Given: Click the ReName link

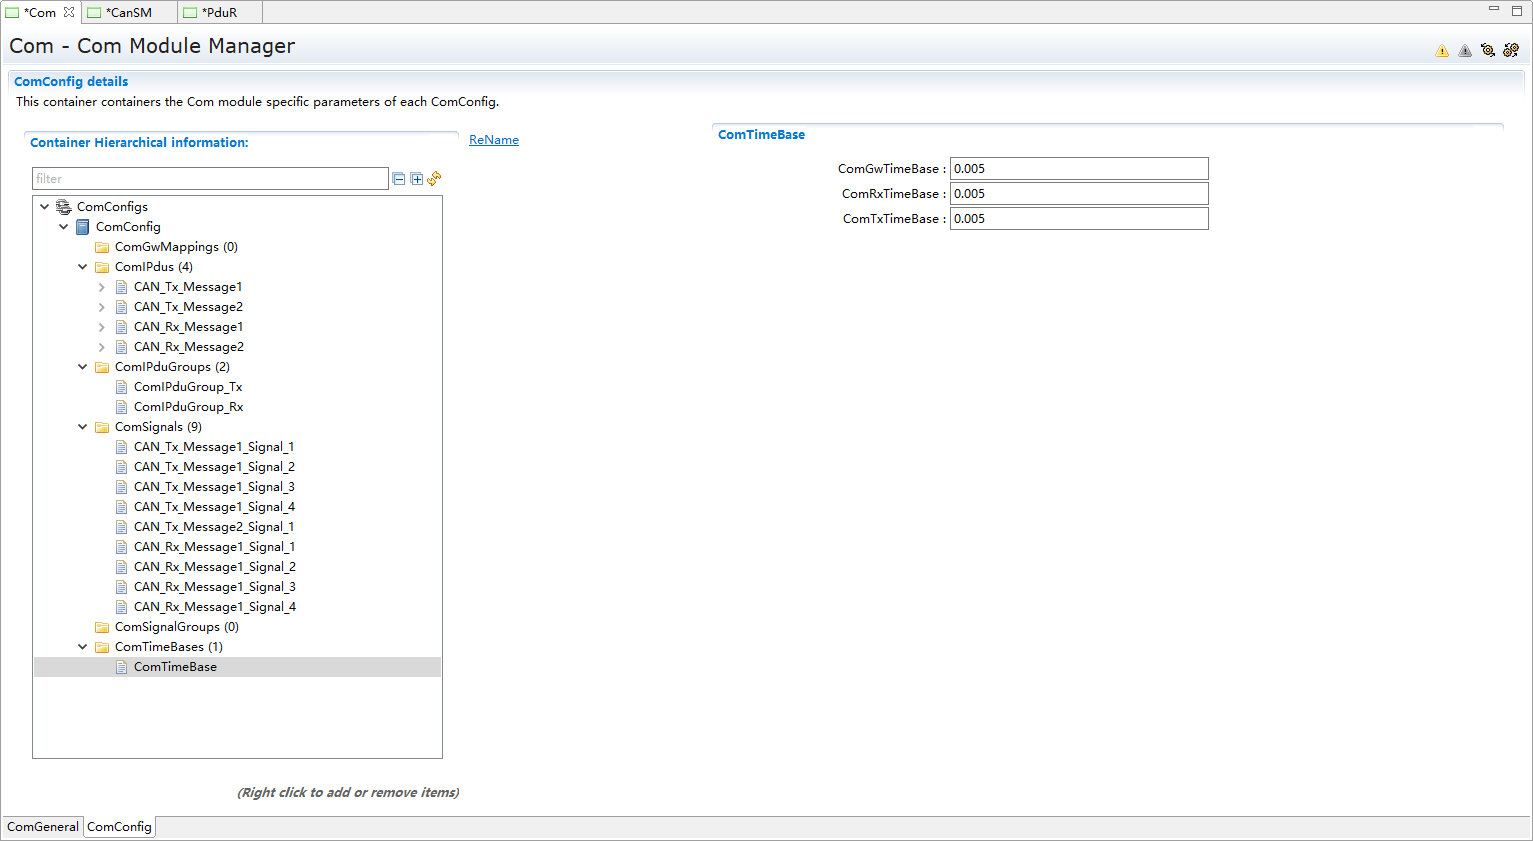Looking at the screenshot, I should [x=494, y=140].
